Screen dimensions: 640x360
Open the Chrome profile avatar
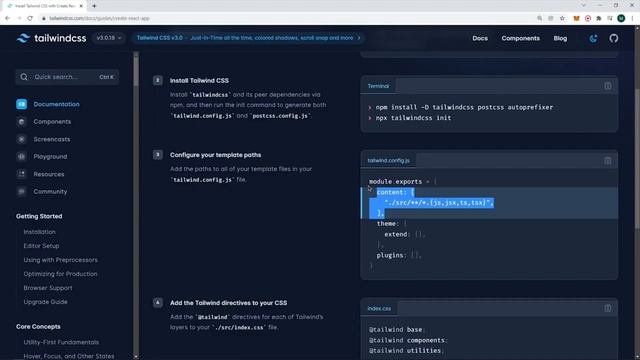click(621, 18)
